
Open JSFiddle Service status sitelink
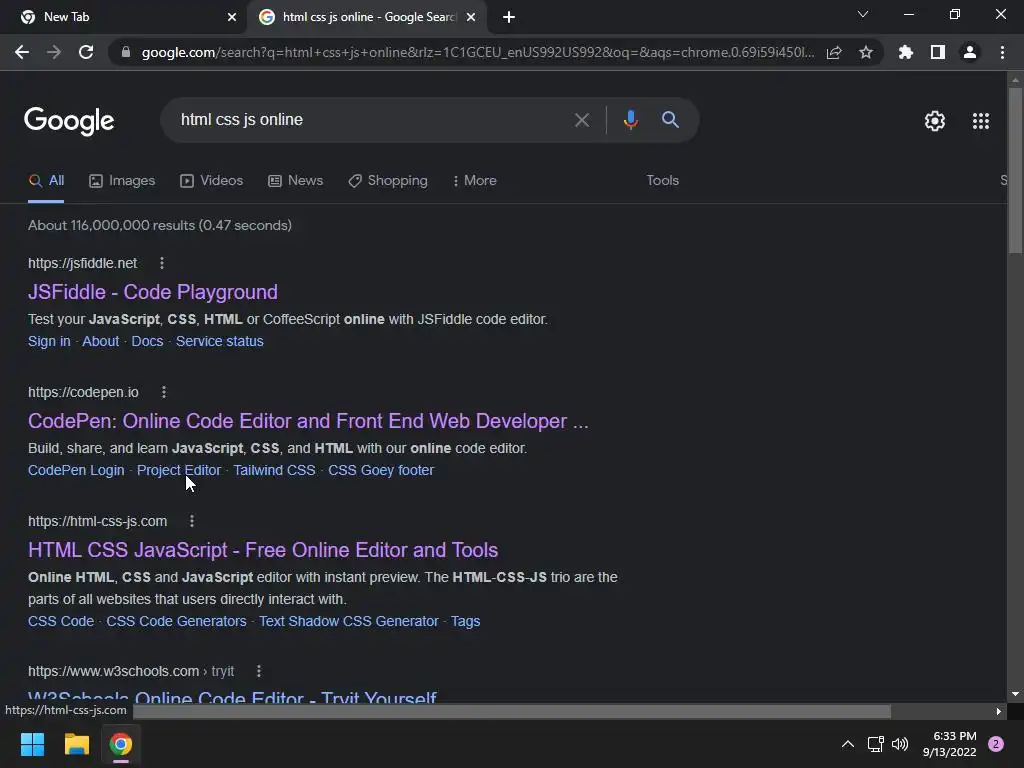tap(219, 342)
